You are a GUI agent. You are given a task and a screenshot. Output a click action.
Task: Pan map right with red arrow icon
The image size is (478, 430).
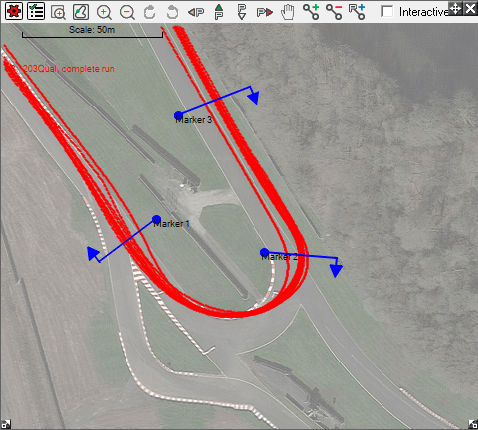[265, 13]
